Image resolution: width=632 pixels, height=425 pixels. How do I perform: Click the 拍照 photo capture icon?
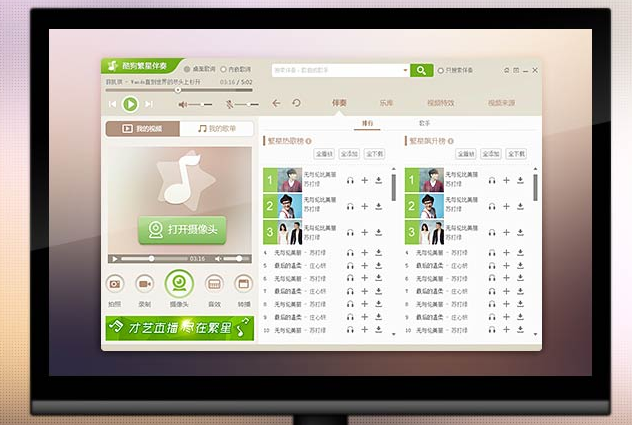(115, 284)
